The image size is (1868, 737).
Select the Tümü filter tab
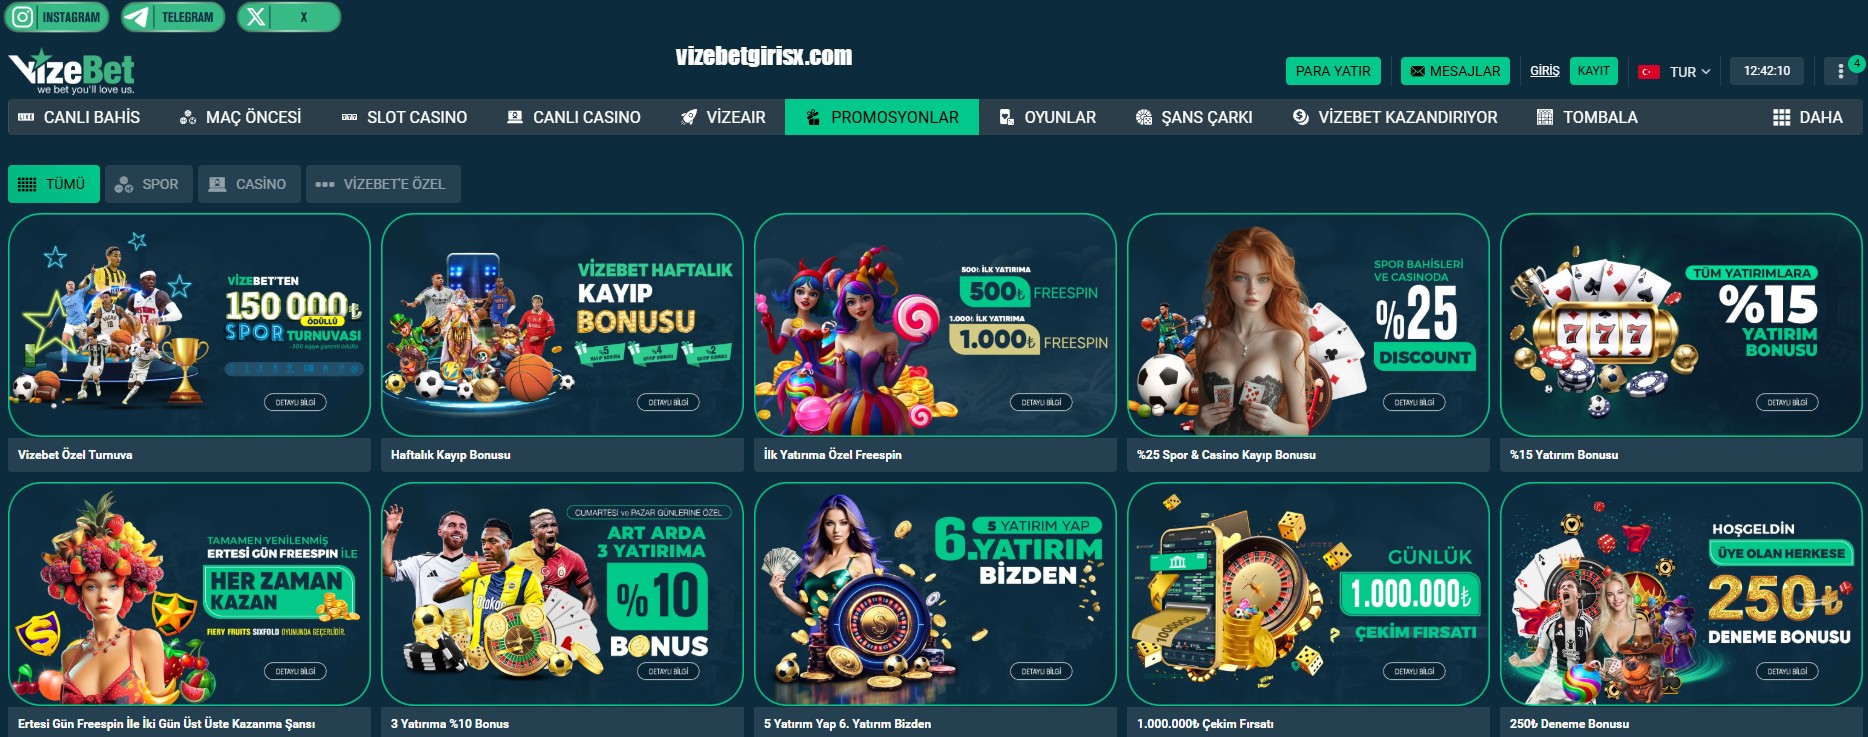click(x=54, y=184)
